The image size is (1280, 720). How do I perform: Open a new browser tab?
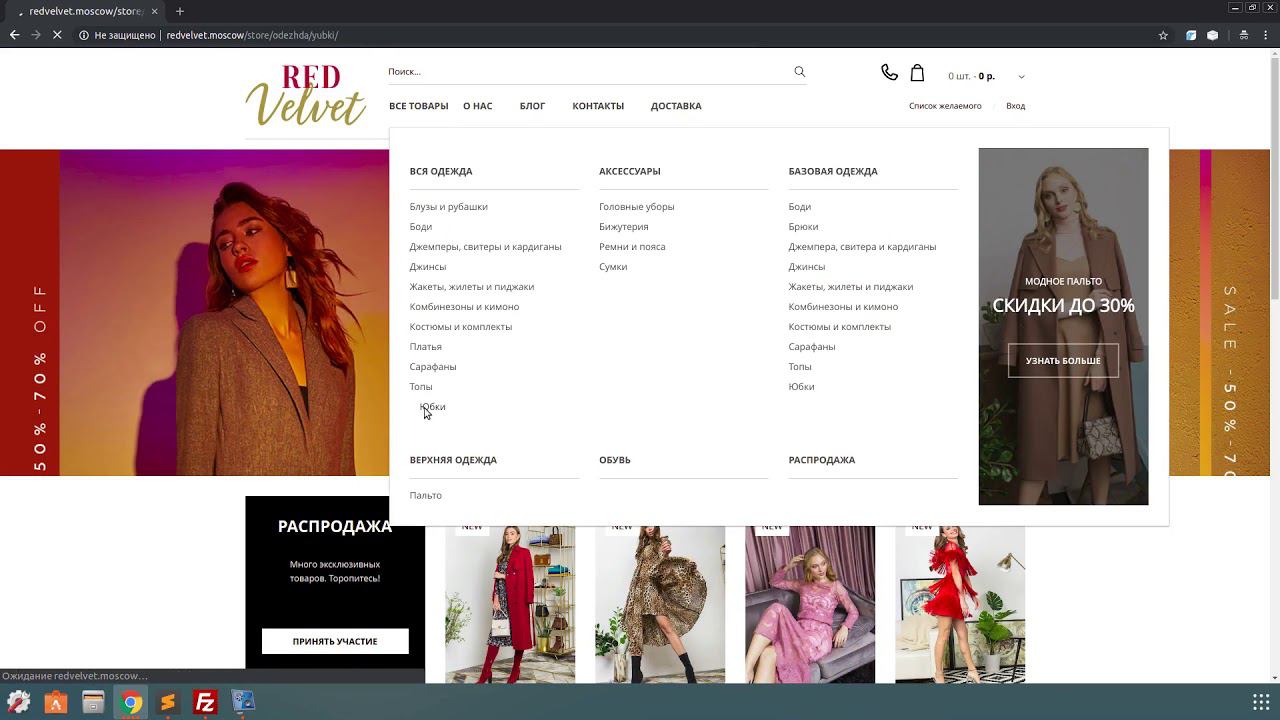tap(180, 11)
